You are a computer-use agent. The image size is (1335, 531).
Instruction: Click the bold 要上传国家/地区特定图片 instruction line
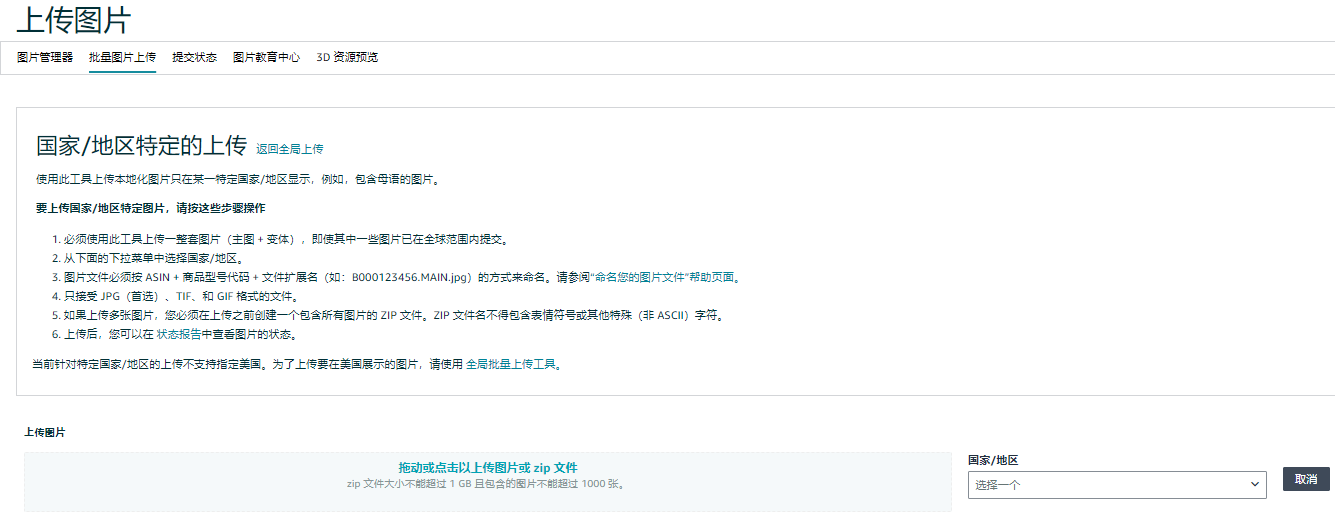150,209
